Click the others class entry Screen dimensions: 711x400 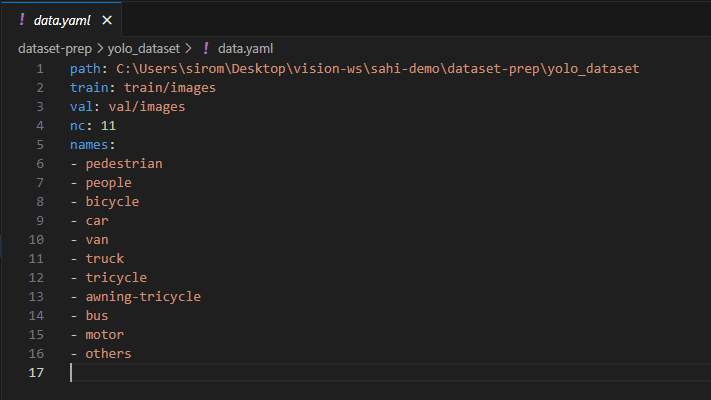(x=108, y=354)
